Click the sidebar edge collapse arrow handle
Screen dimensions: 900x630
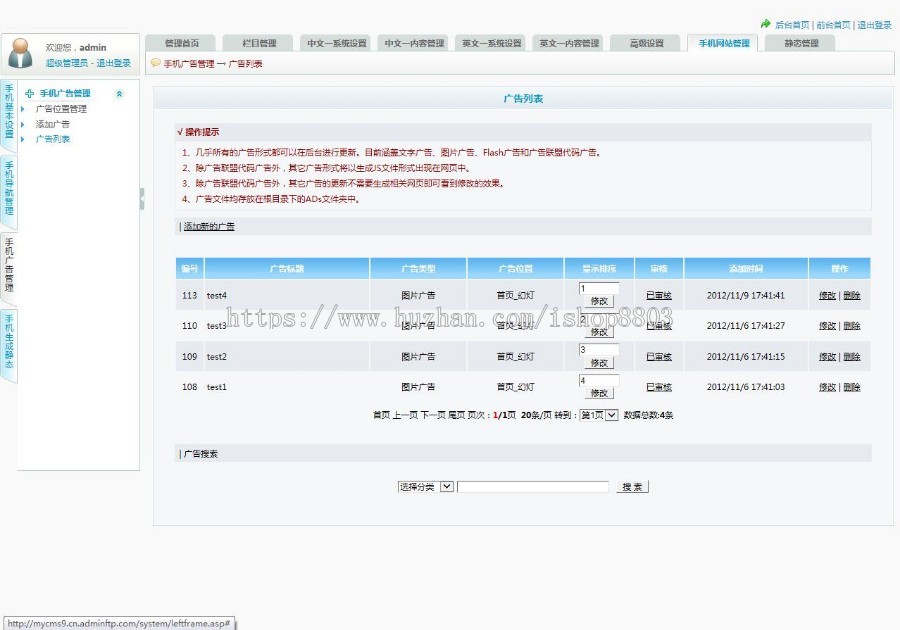[141, 199]
